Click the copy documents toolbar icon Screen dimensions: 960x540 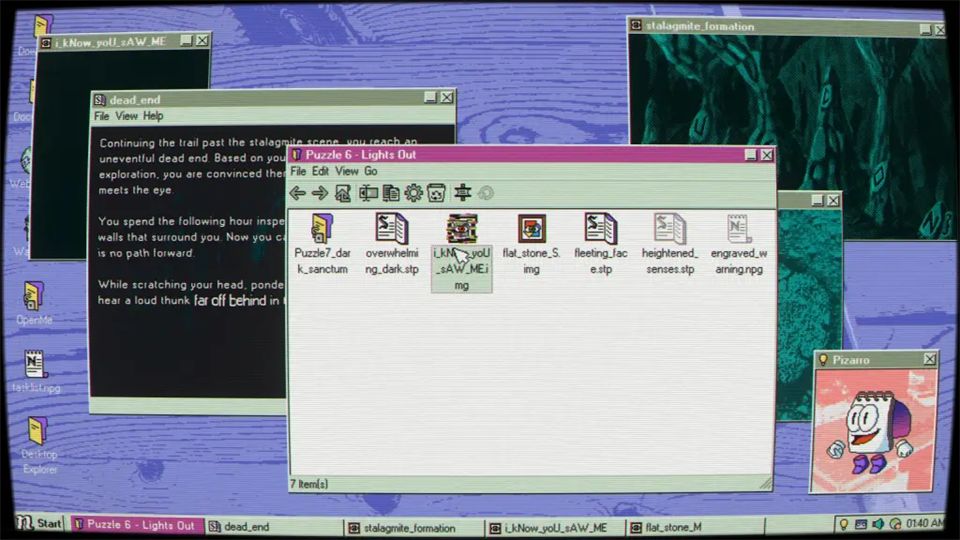[x=391, y=193]
